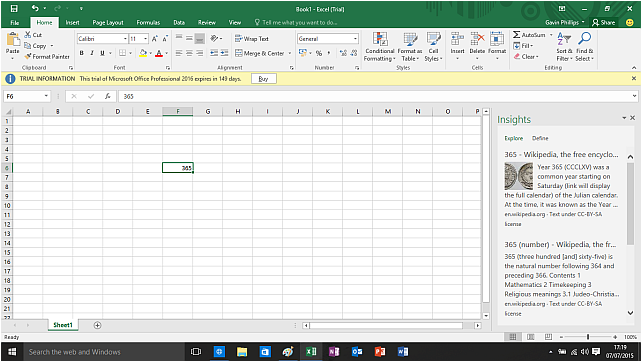Apply the red font color

pyautogui.click(x=159, y=53)
